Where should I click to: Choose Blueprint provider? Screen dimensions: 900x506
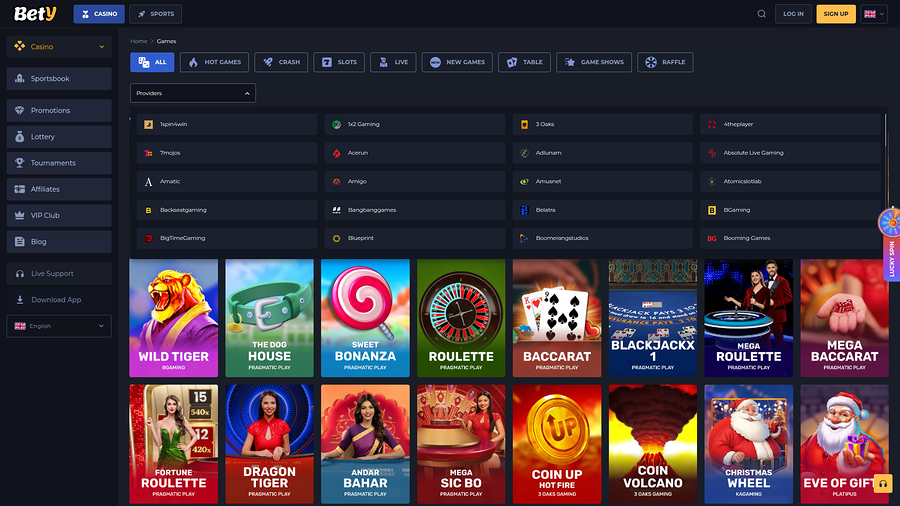[x=415, y=239]
